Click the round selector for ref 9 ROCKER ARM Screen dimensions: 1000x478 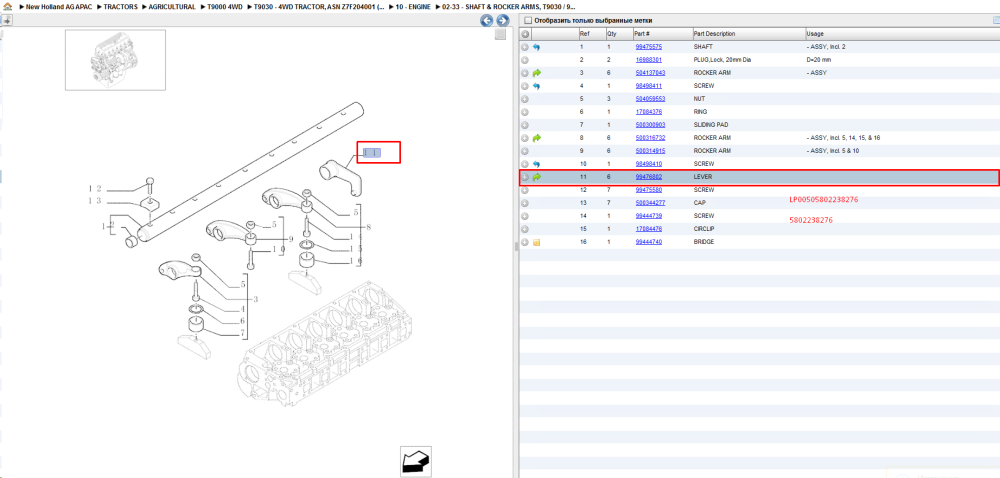pos(525,151)
